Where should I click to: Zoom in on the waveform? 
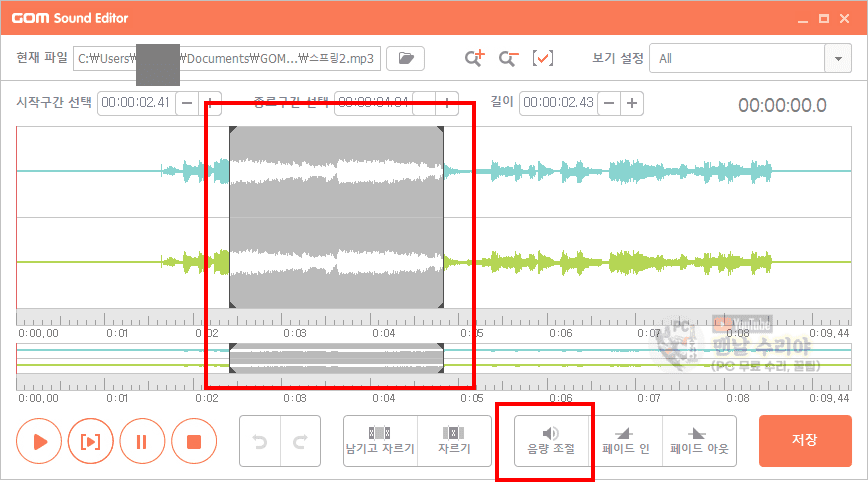(x=474, y=58)
